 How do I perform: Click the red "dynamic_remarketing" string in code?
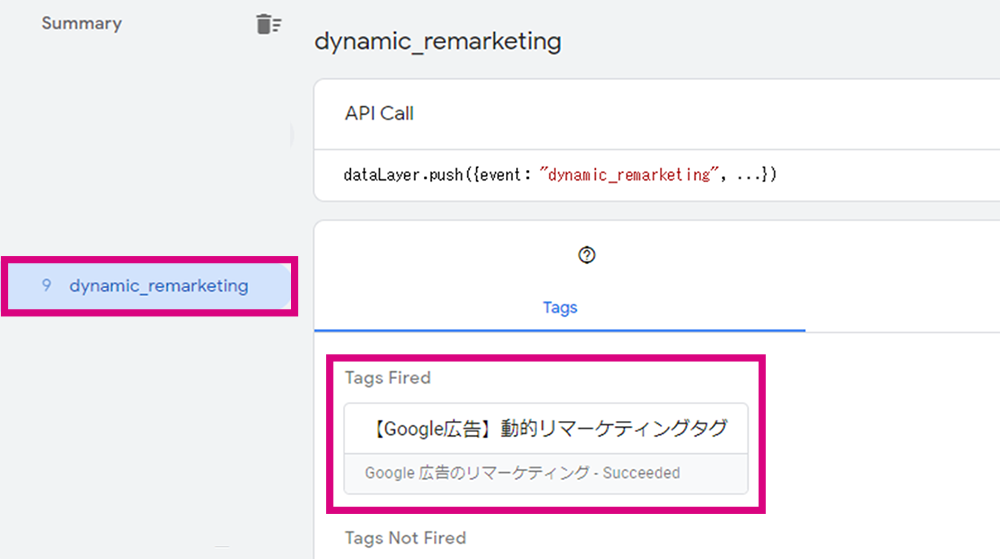629,175
